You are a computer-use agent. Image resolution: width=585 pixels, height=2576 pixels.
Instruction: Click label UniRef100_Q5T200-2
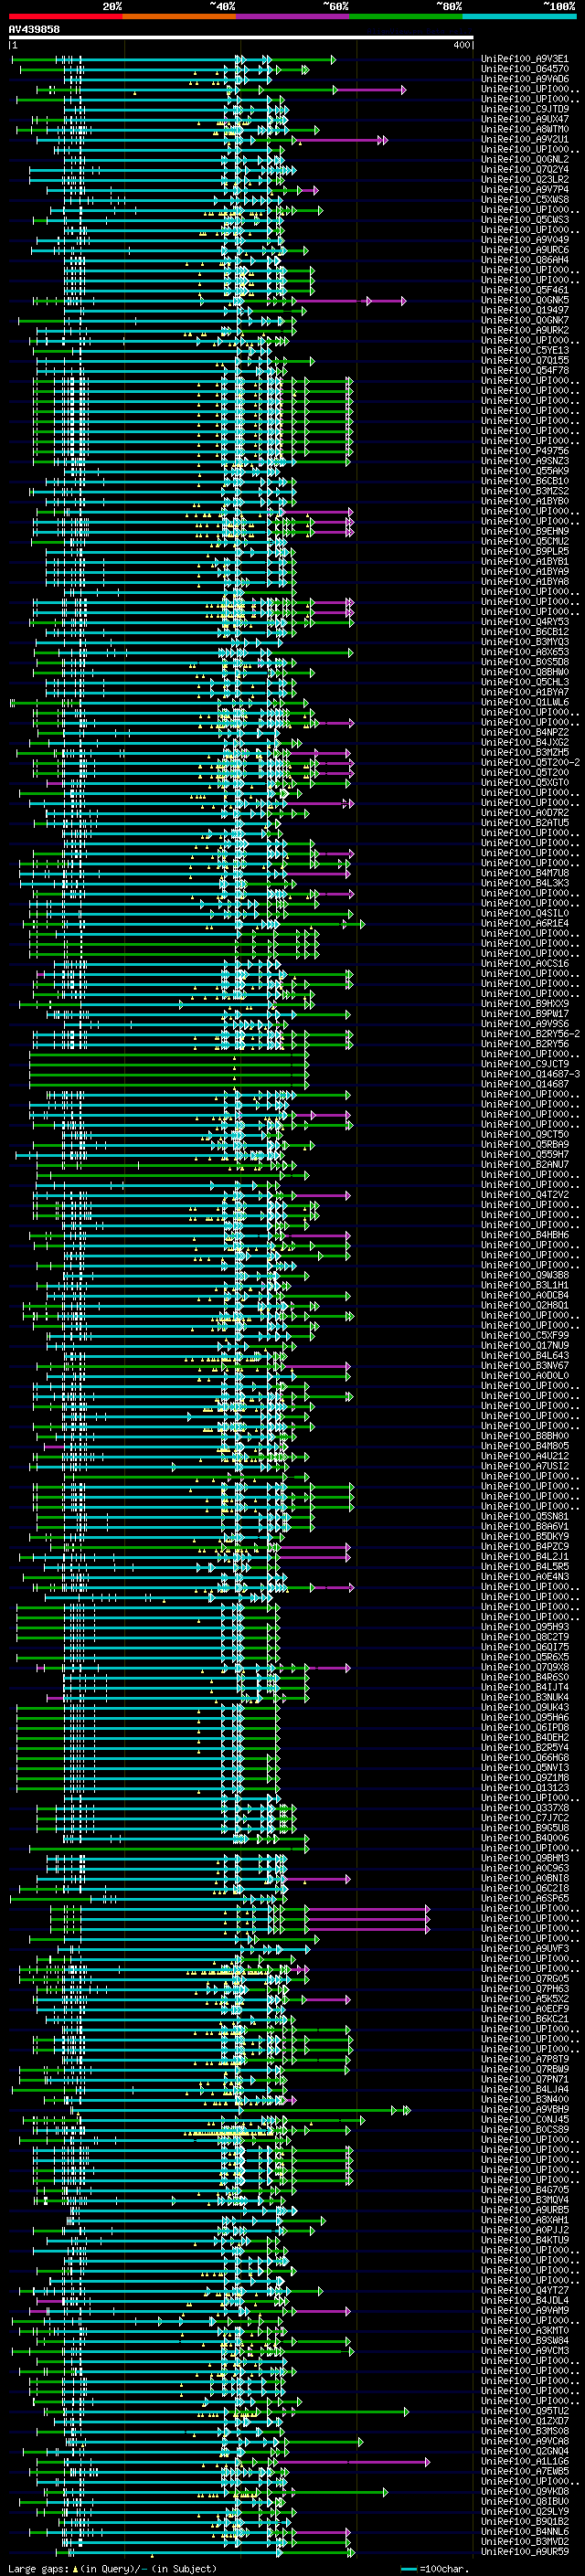pos(530,762)
